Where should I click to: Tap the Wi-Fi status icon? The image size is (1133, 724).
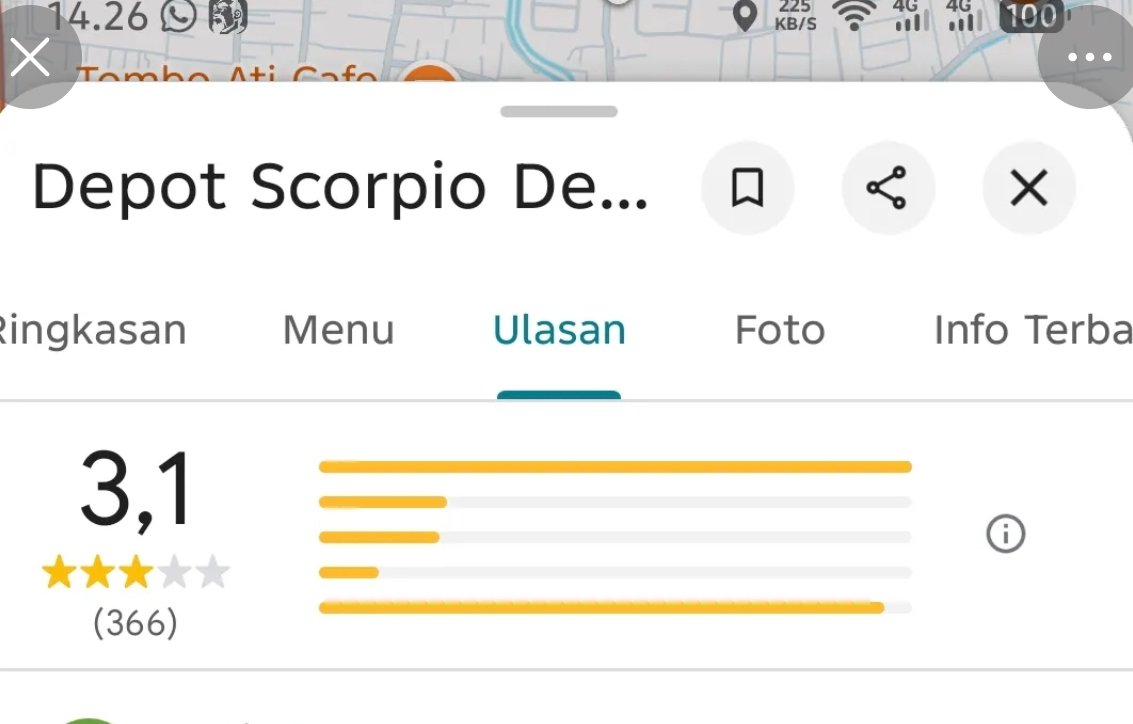pos(854,15)
